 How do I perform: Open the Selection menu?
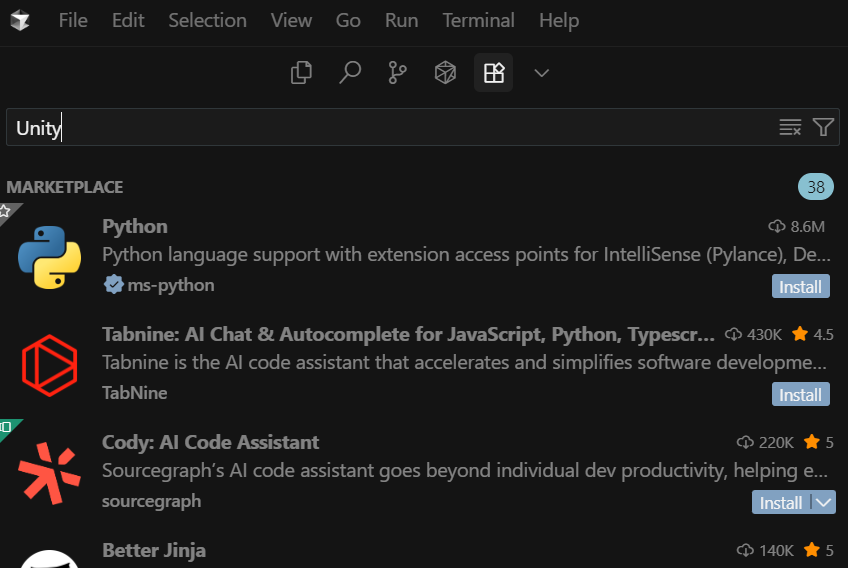pos(206,20)
